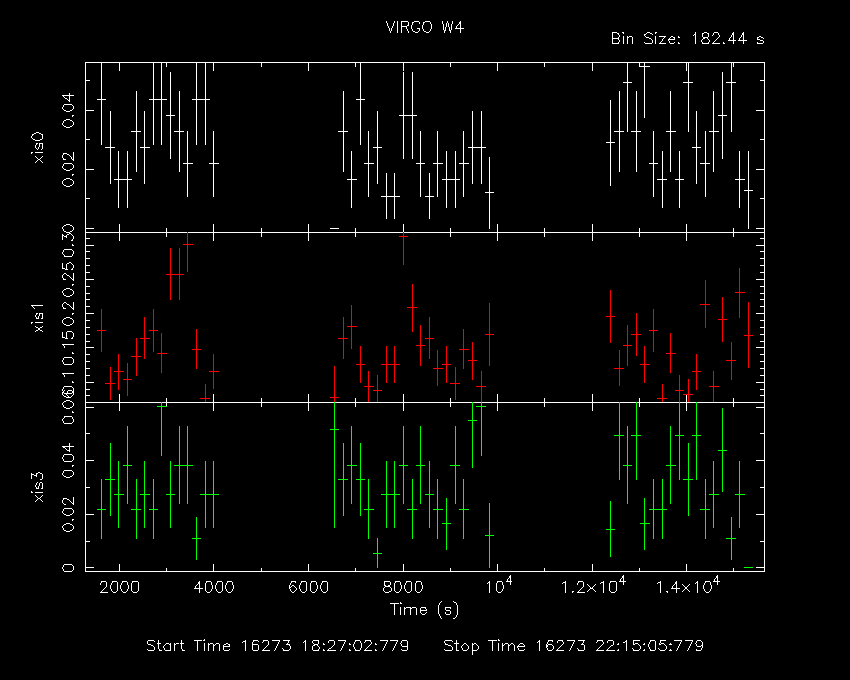The height and width of the screenshot is (680, 850).
Task: Select the xis0 y-axis label
Action: (39, 147)
